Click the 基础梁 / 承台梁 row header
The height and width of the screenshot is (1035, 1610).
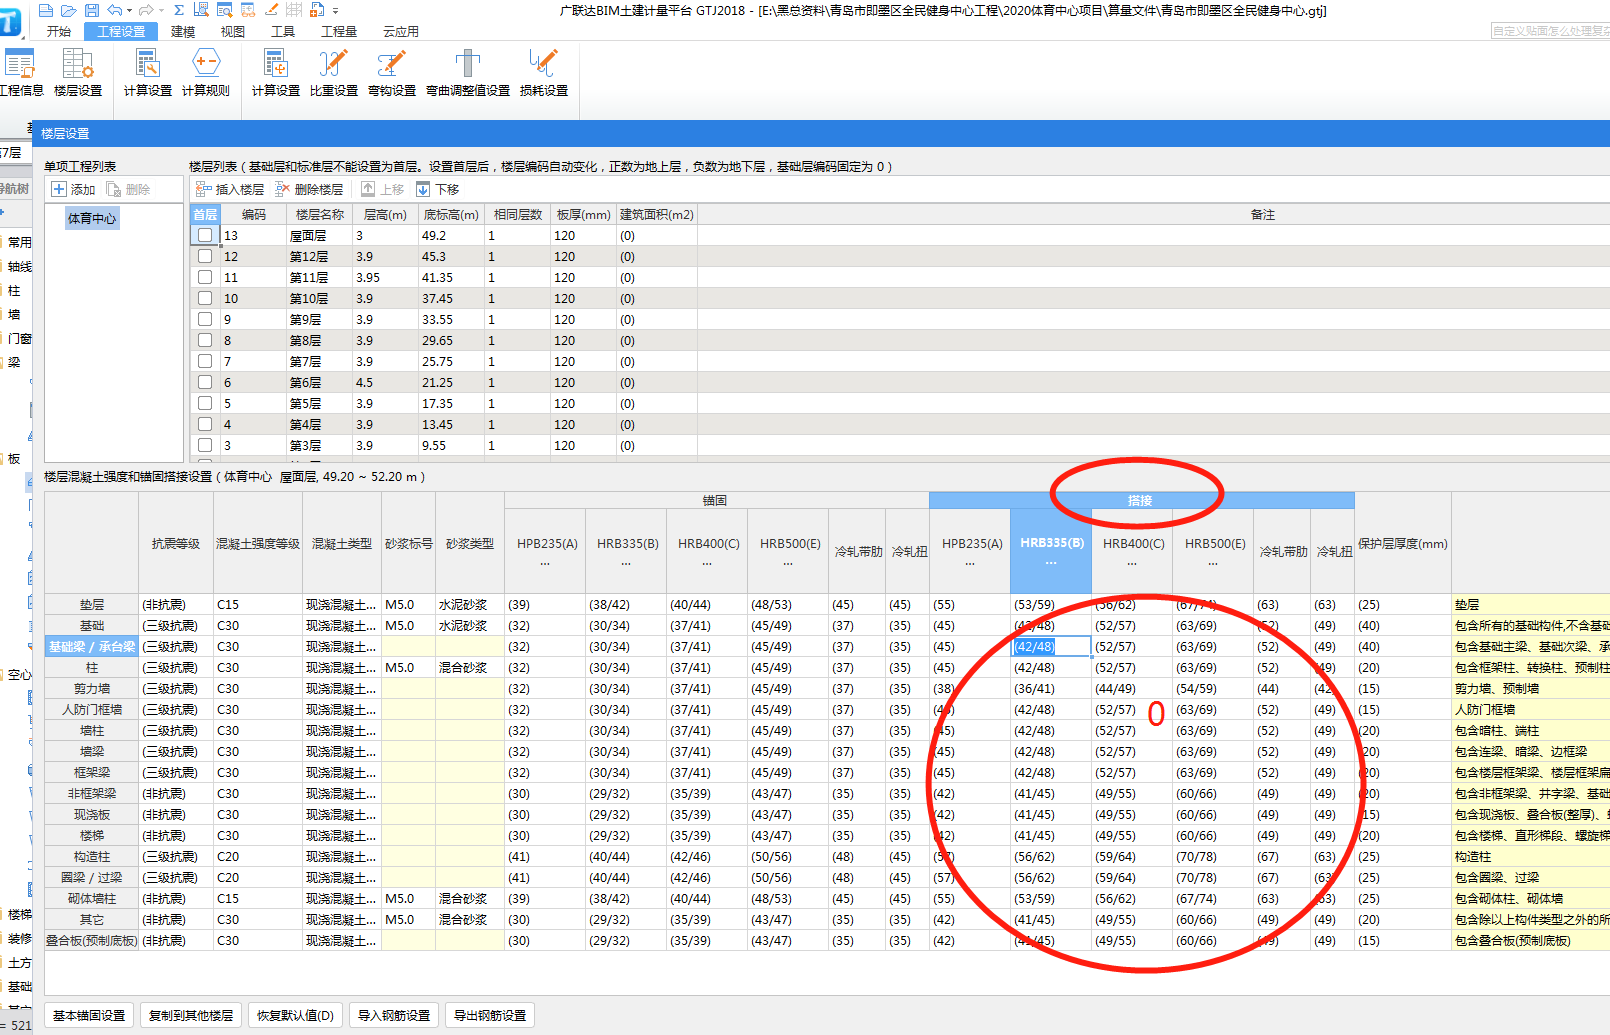[91, 647]
